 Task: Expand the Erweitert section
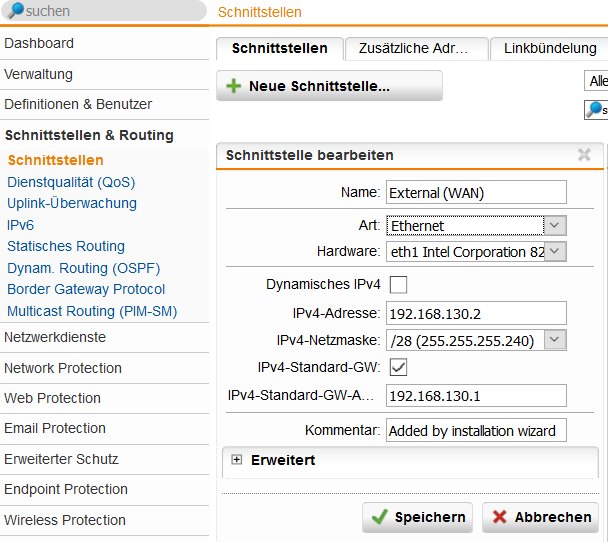click(237, 460)
